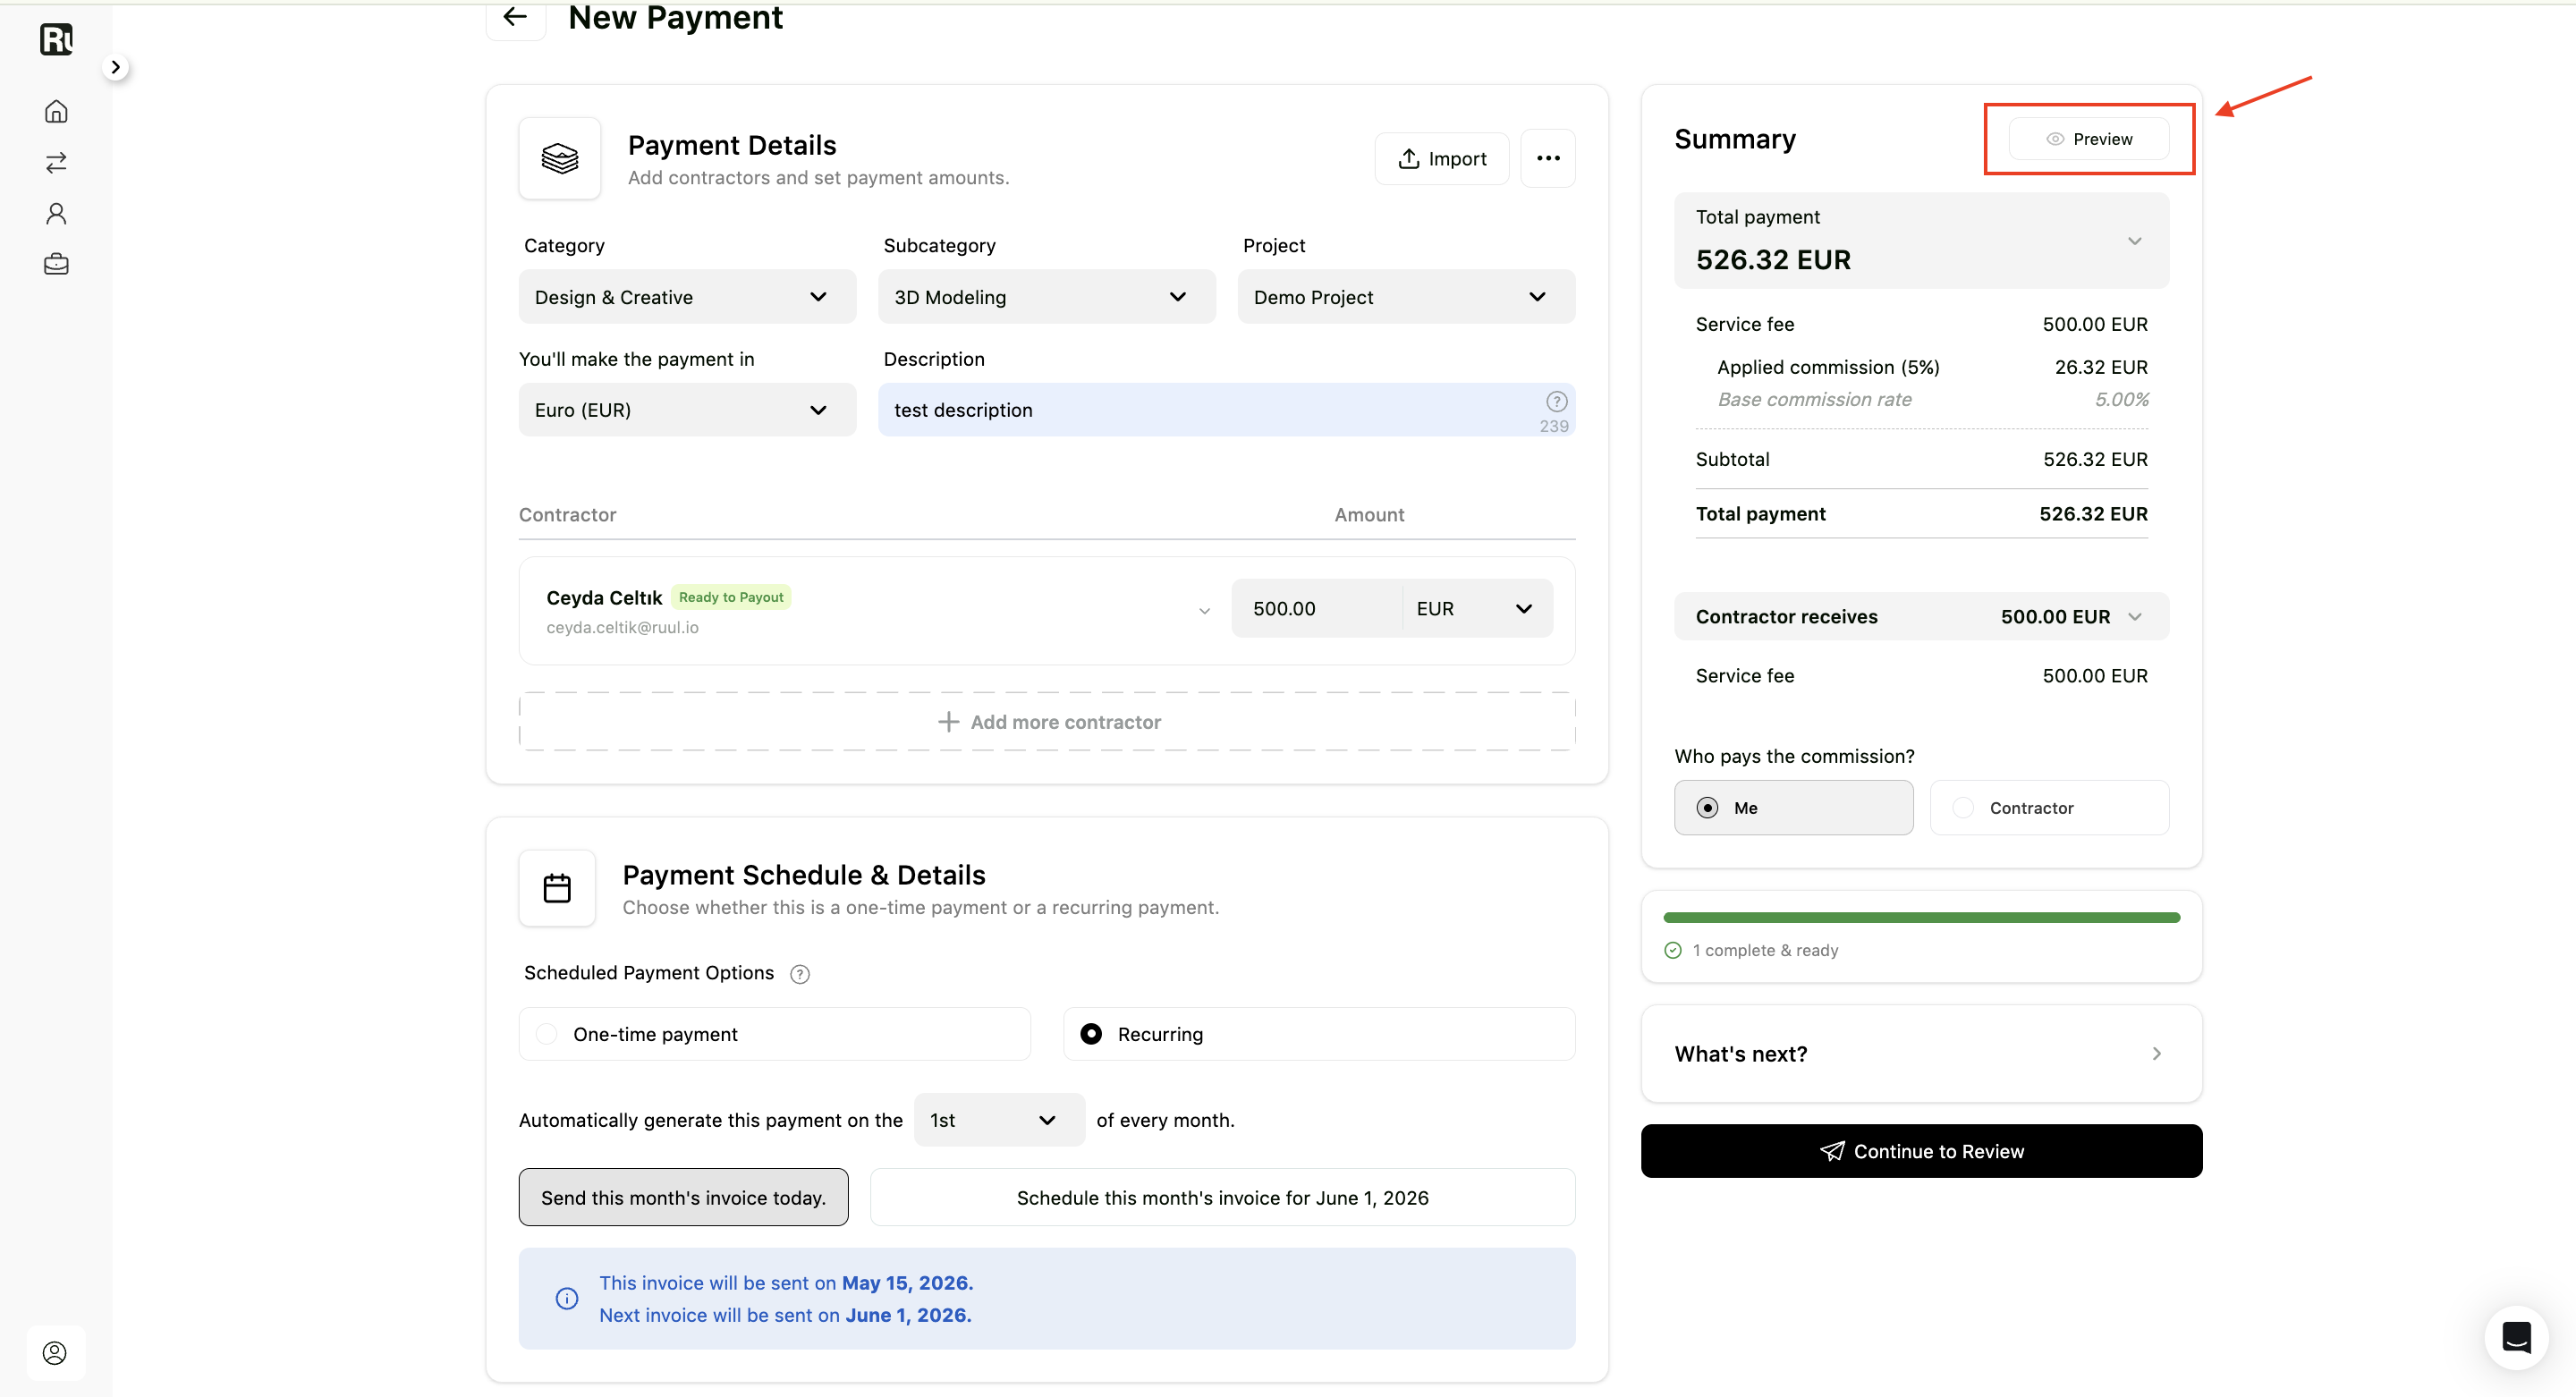This screenshot has height=1397, width=2576.
Task: Collapse the Contractor receives chevron
Action: tap(2135, 617)
